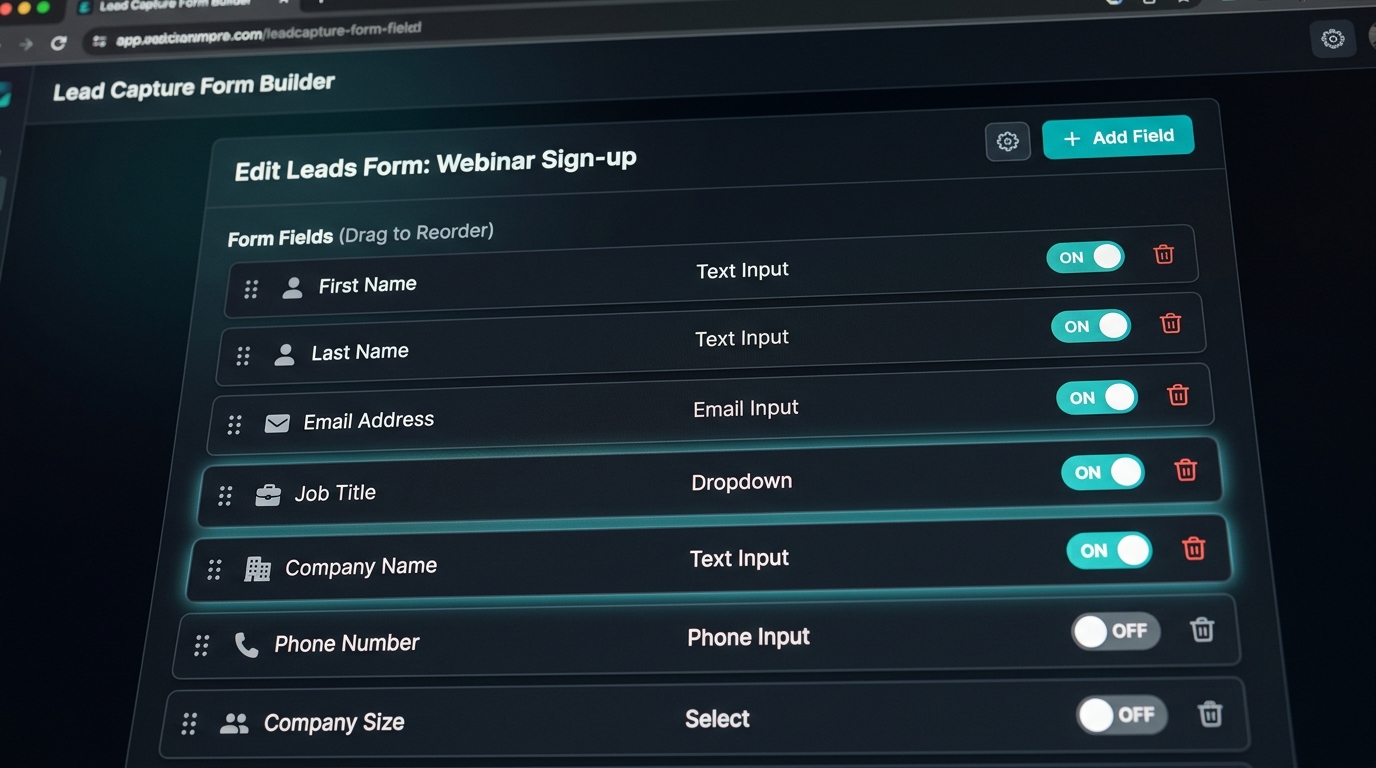Click the "Select" type for Company Size
Viewport: 1376px width, 768px height.
click(718, 718)
